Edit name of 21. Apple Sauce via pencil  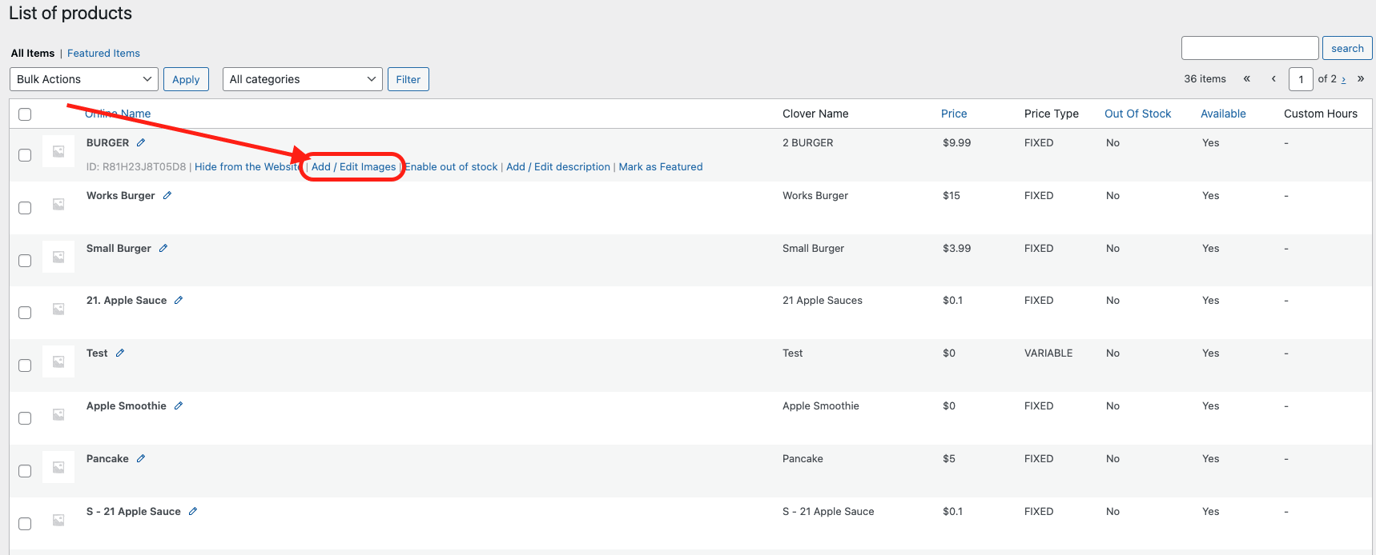click(x=178, y=300)
